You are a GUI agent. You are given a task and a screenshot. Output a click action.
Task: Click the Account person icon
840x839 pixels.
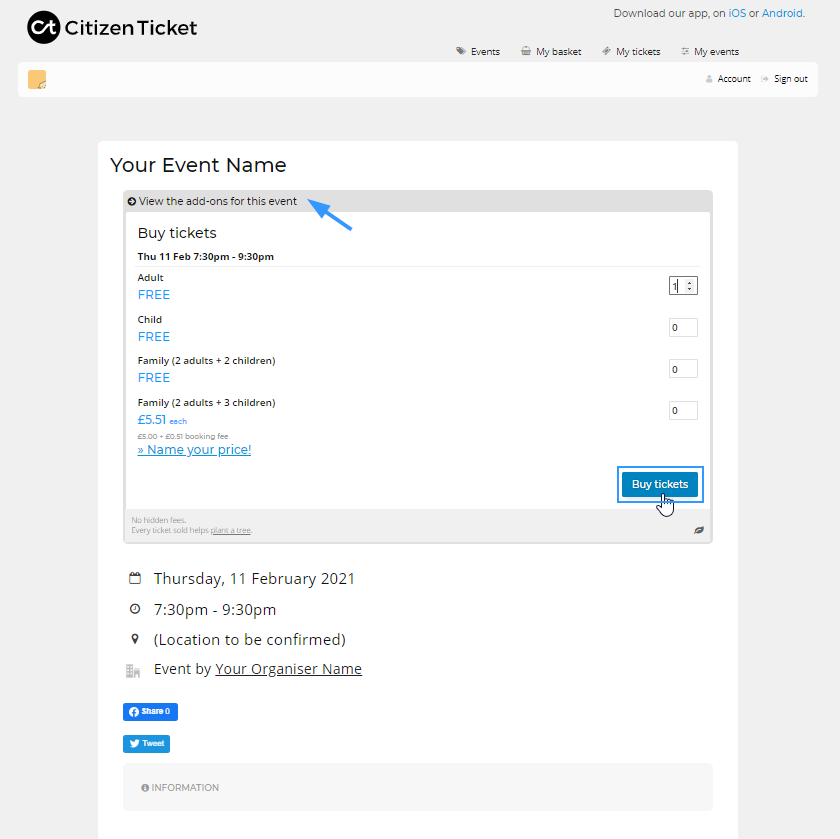click(x=709, y=79)
